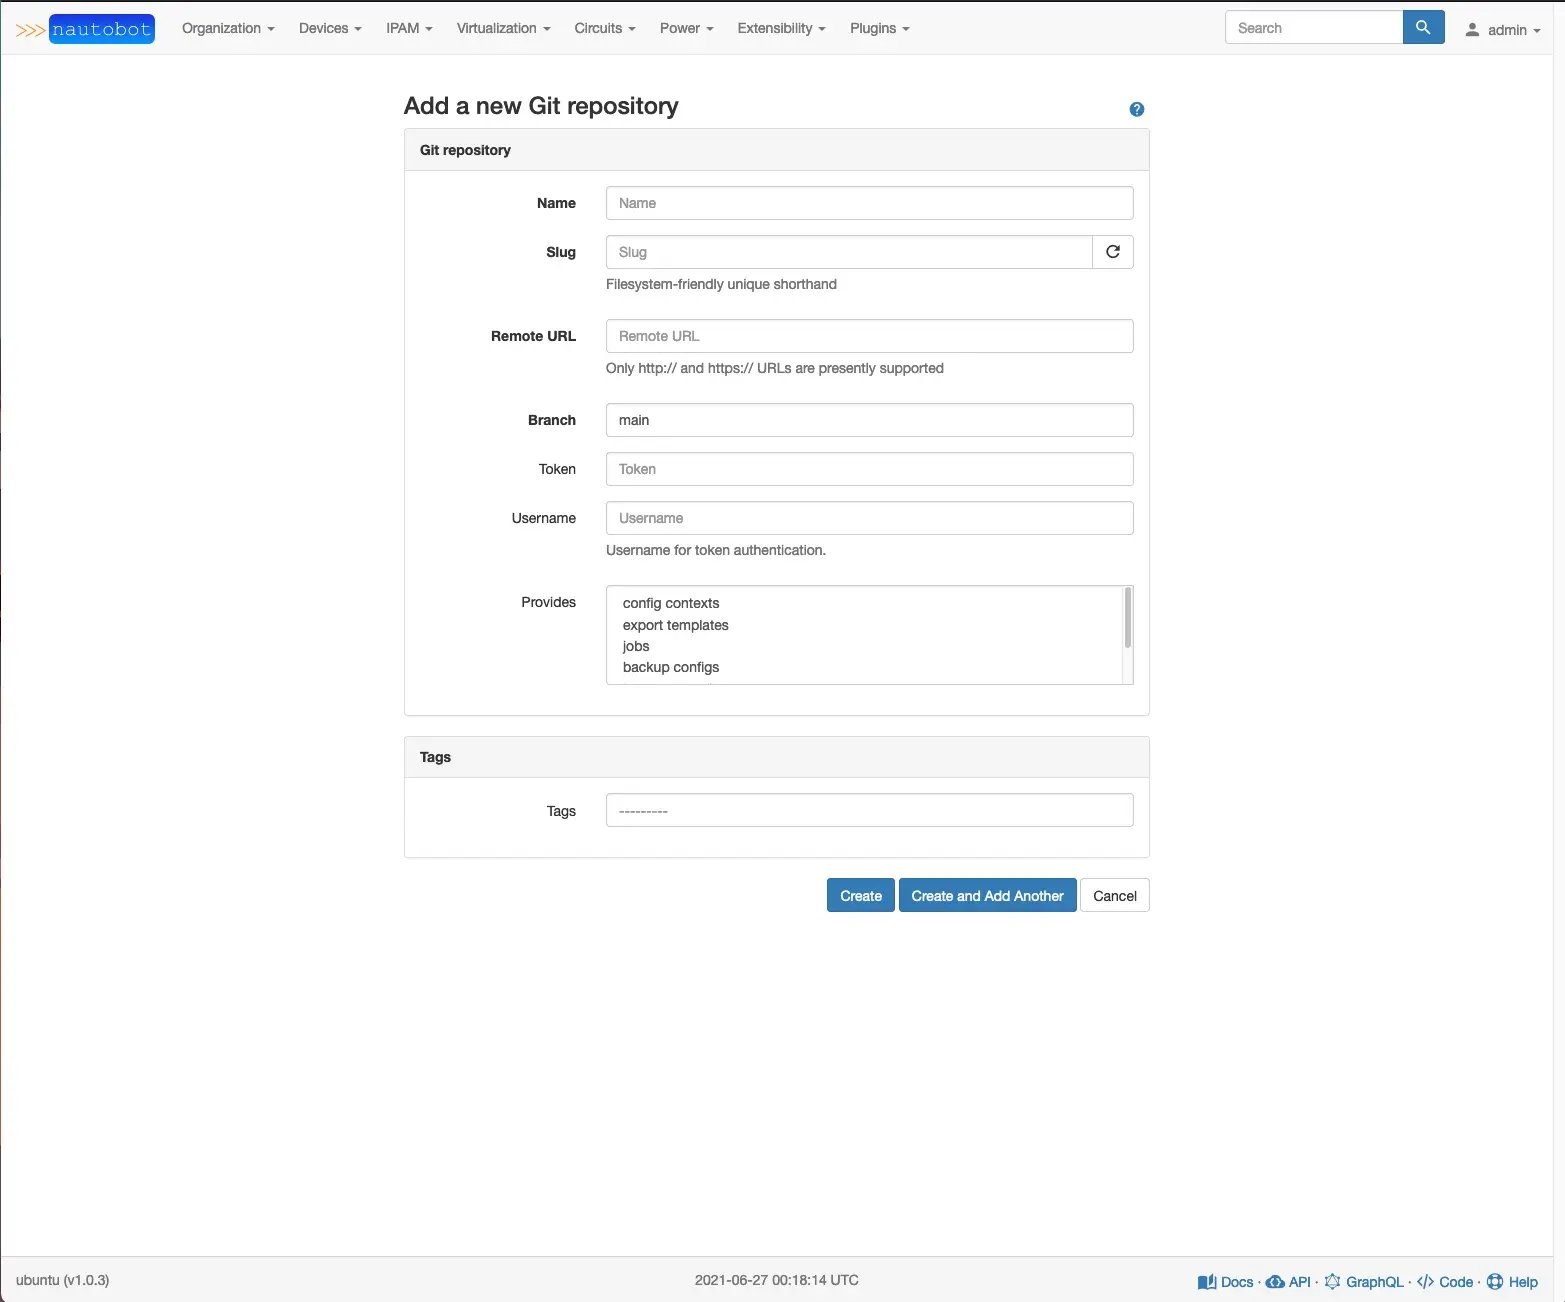Expand the Extensibility menu

tap(781, 28)
